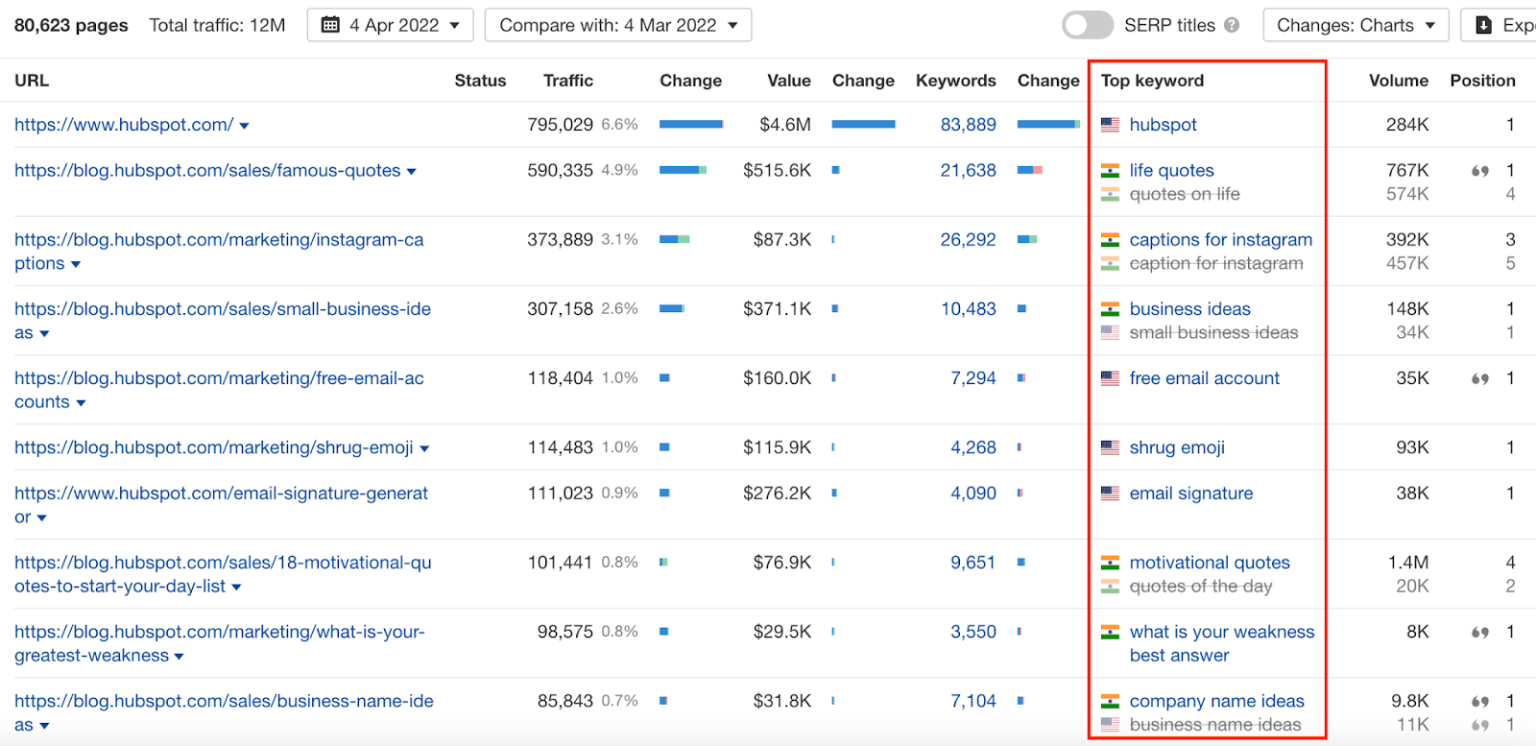Image resolution: width=1536 pixels, height=746 pixels.
Task: Open the business ideas keyword link
Action: pyautogui.click(x=1190, y=309)
